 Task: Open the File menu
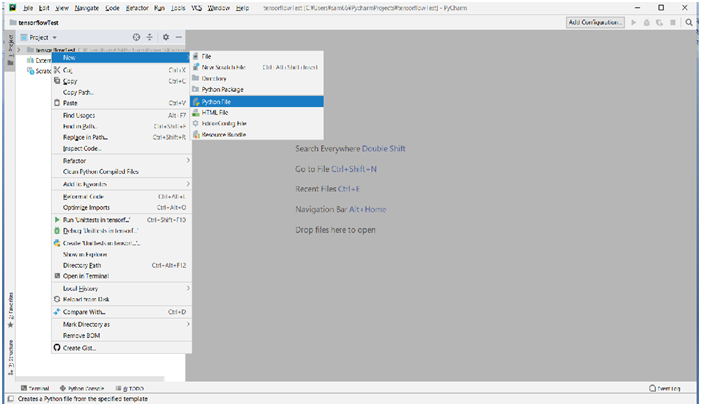point(28,8)
